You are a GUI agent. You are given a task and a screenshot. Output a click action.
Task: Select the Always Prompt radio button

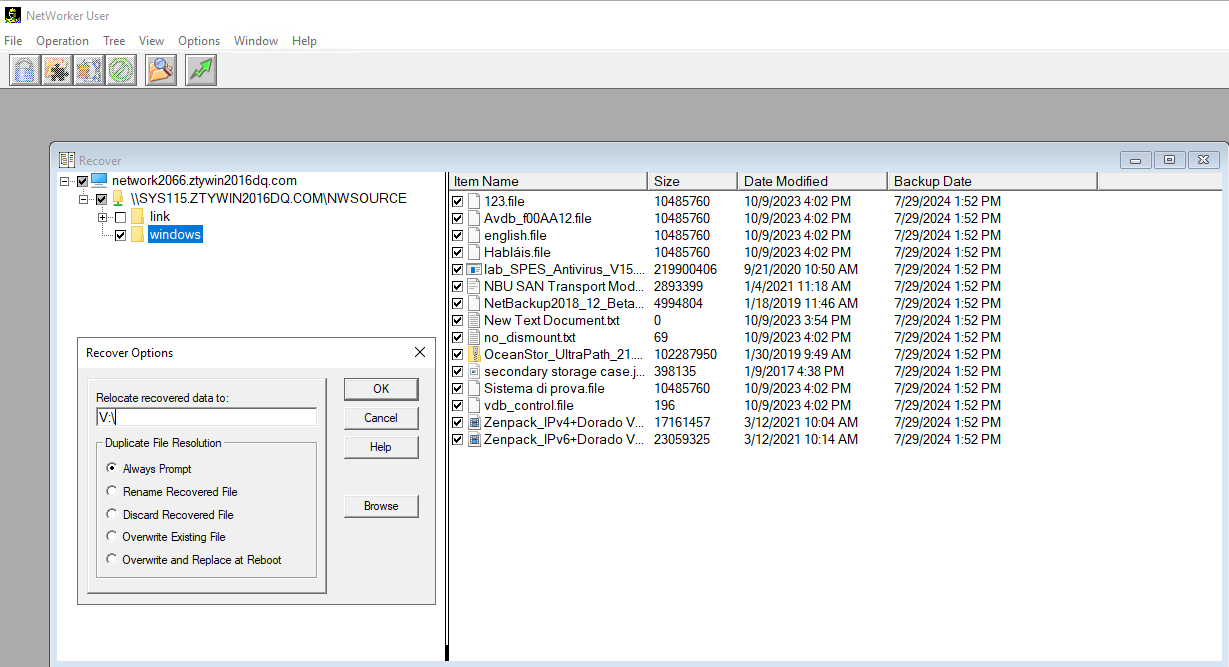[112, 468]
